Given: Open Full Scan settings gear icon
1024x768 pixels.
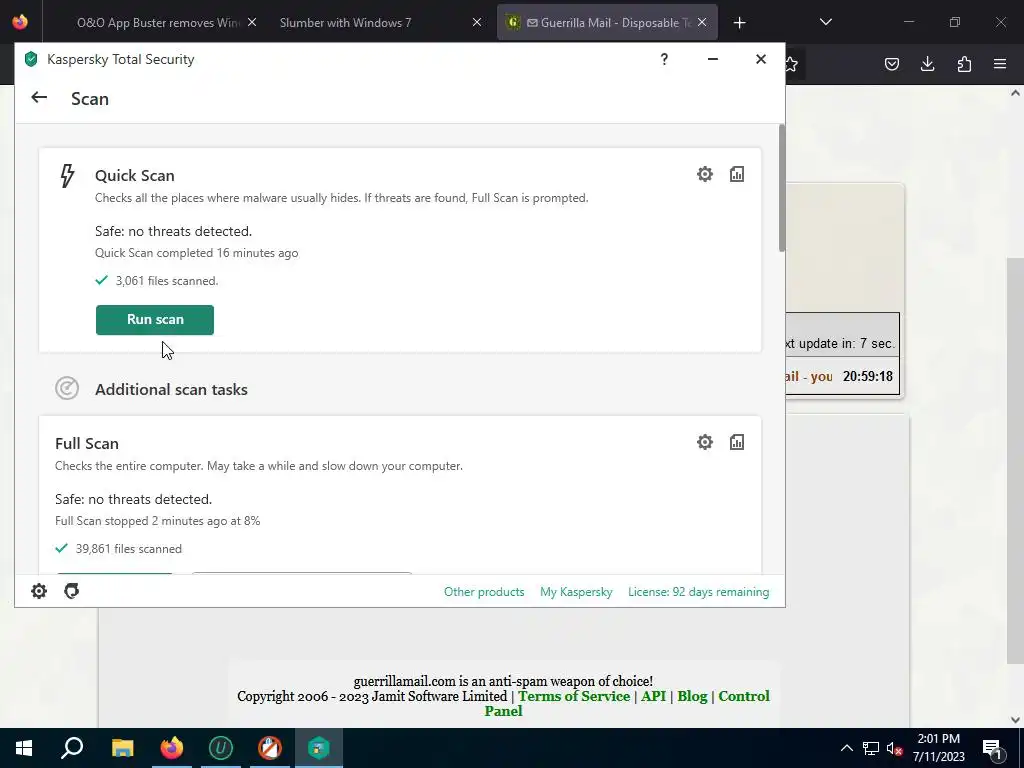Looking at the screenshot, I should [705, 442].
